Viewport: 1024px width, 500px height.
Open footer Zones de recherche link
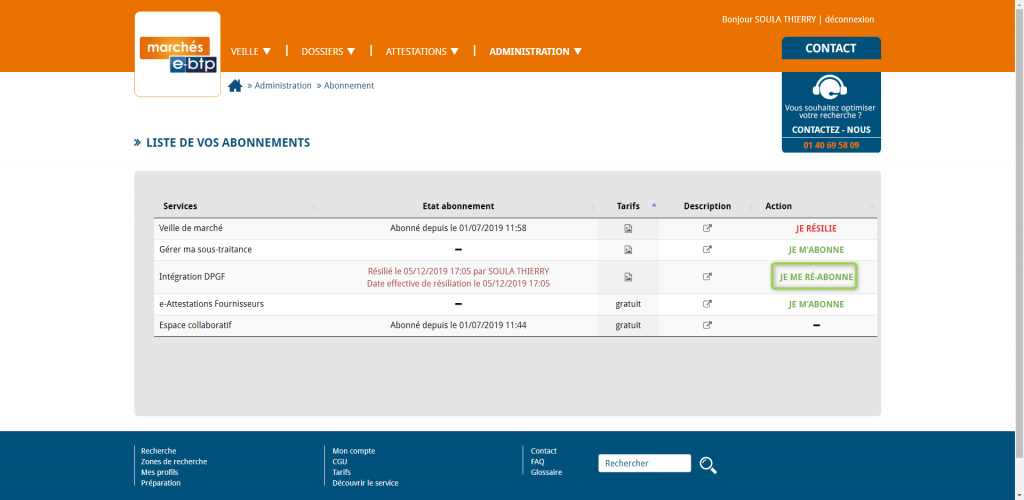coord(174,461)
